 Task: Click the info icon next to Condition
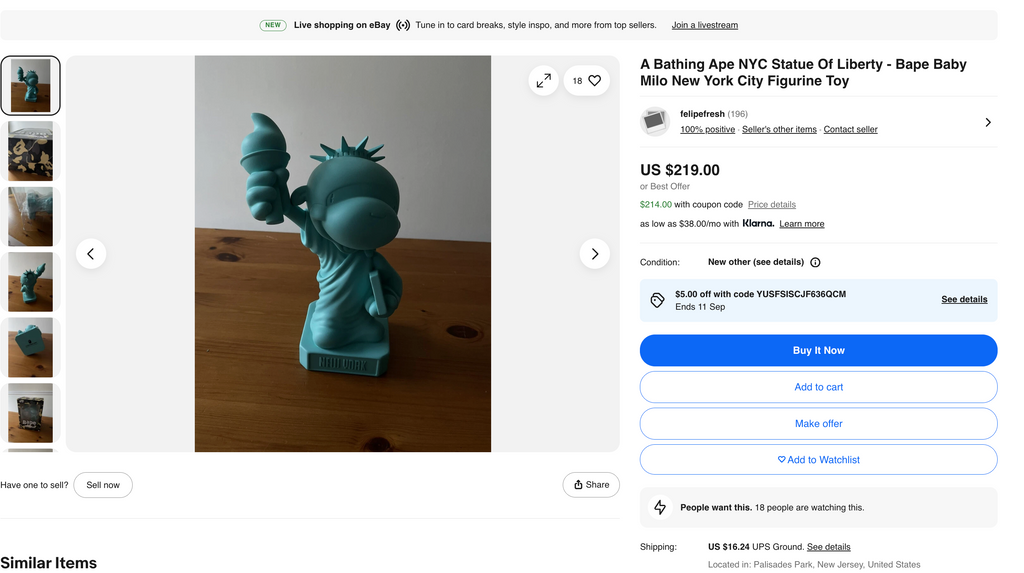(x=815, y=263)
